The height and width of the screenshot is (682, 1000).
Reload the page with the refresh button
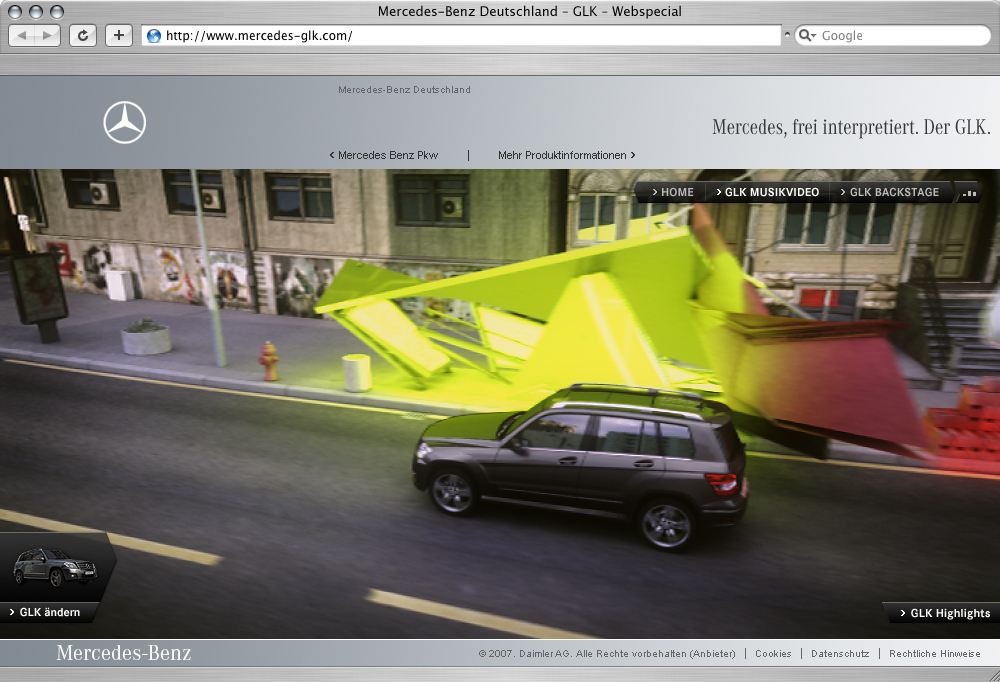[x=83, y=36]
